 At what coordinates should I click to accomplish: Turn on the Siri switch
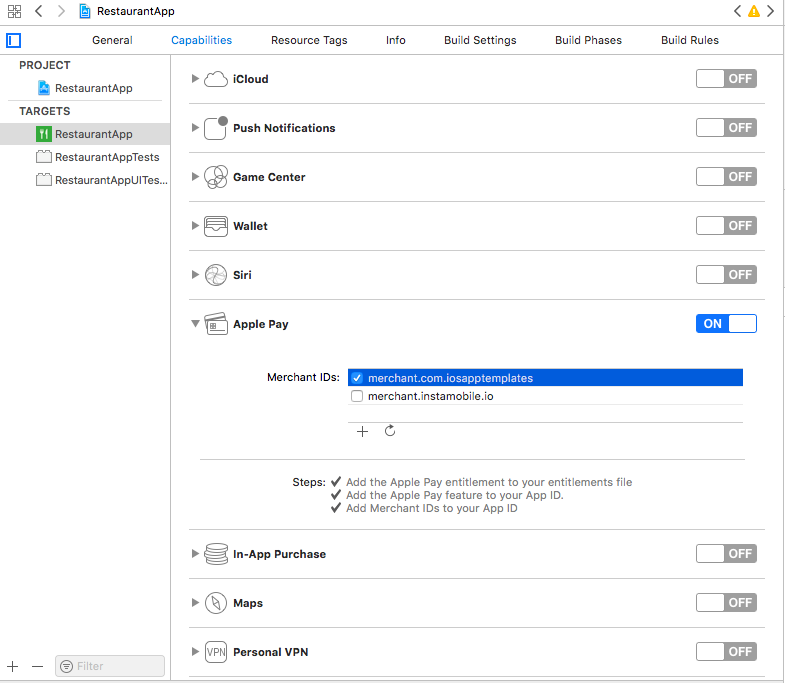pos(726,274)
